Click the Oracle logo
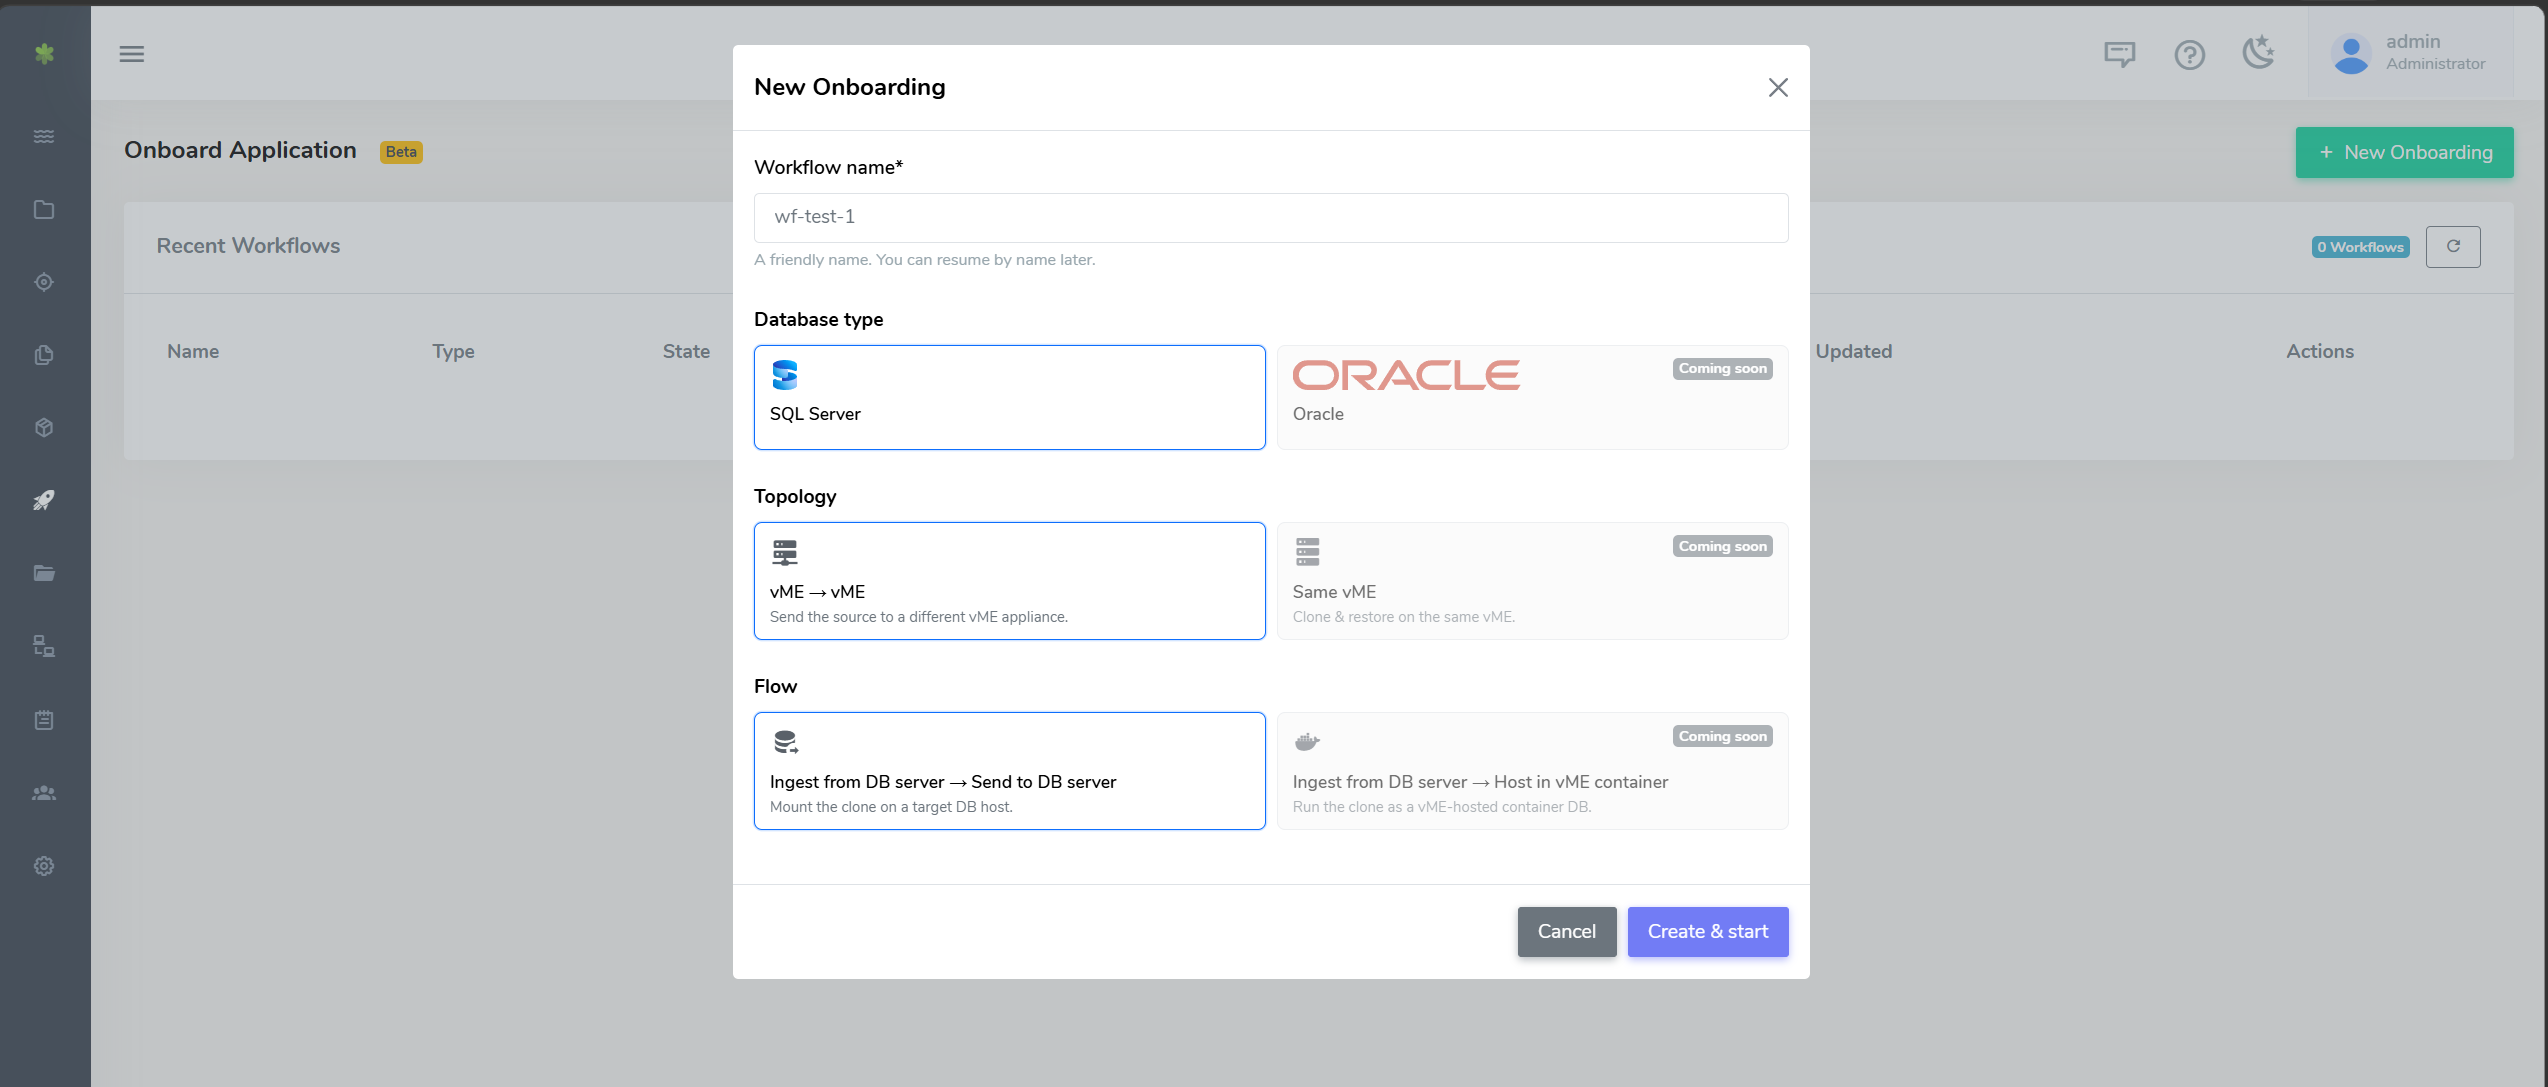This screenshot has height=1087, width=2548. click(1405, 375)
